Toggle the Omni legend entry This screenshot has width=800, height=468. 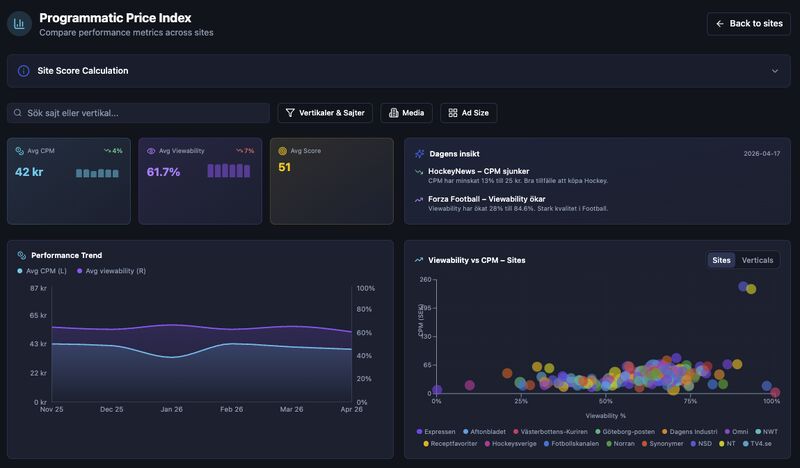[x=736, y=432]
